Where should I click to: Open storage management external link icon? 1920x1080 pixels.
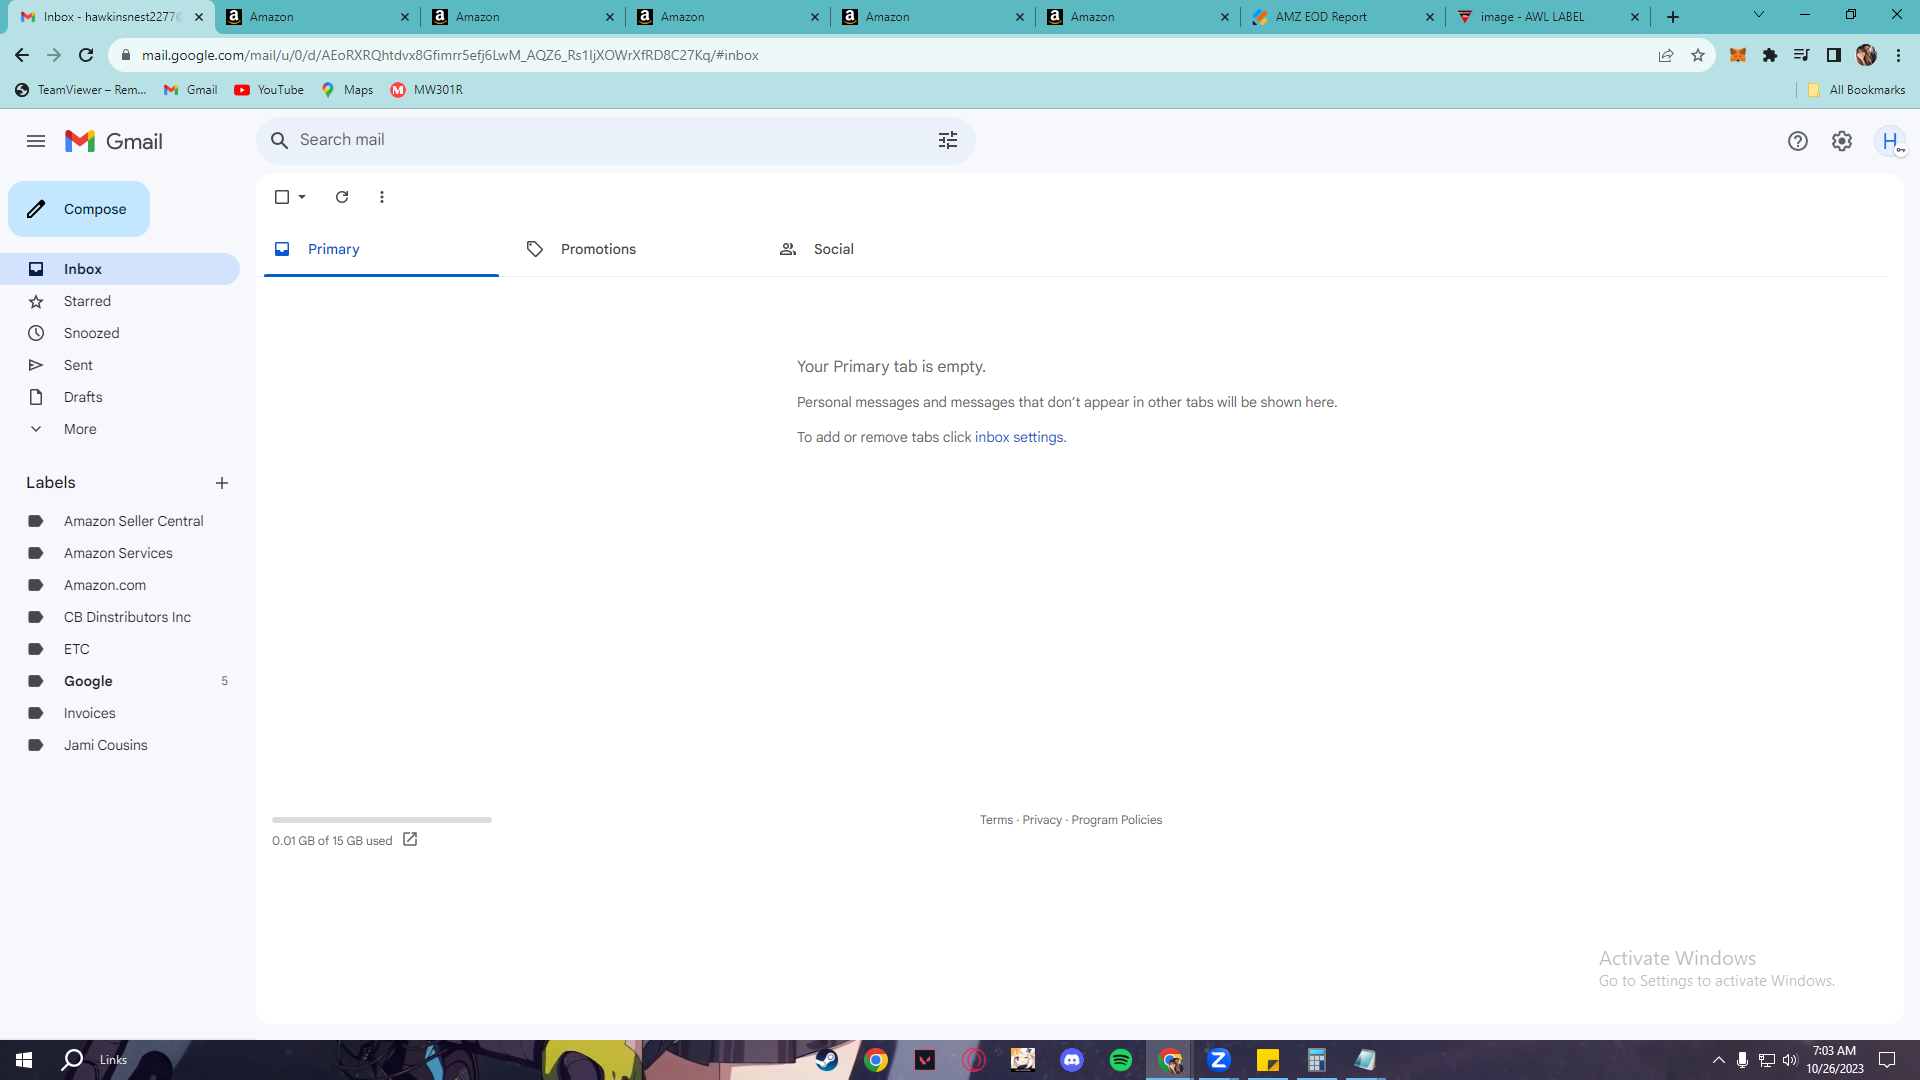(x=410, y=839)
